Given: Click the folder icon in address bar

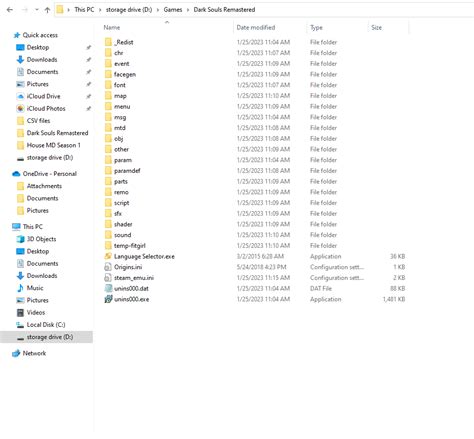Looking at the screenshot, I should pos(60,10).
